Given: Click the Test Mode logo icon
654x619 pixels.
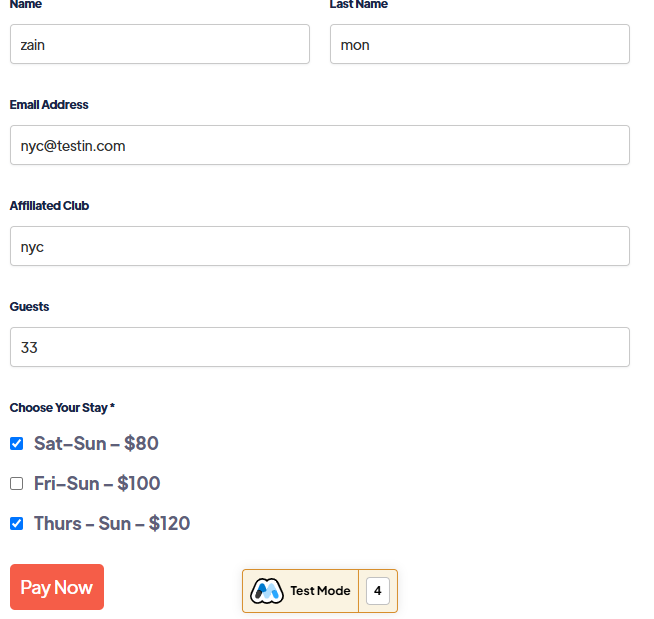Looking at the screenshot, I should 266,591.
